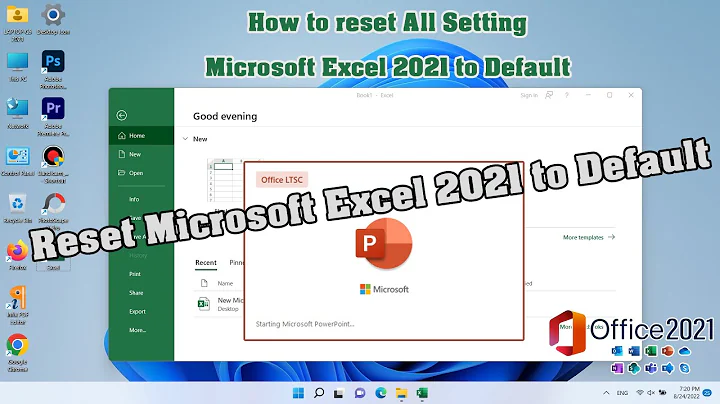Open the Windows Start menu

click(298, 393)
